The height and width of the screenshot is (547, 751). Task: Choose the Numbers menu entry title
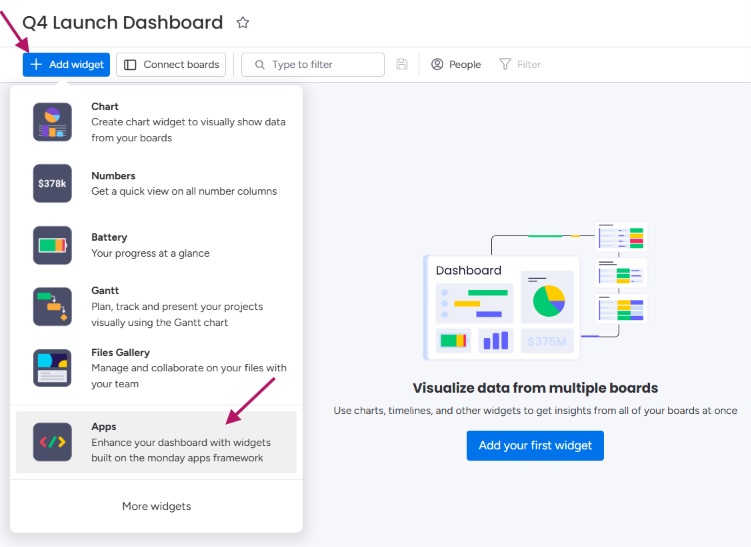point(114,176)
